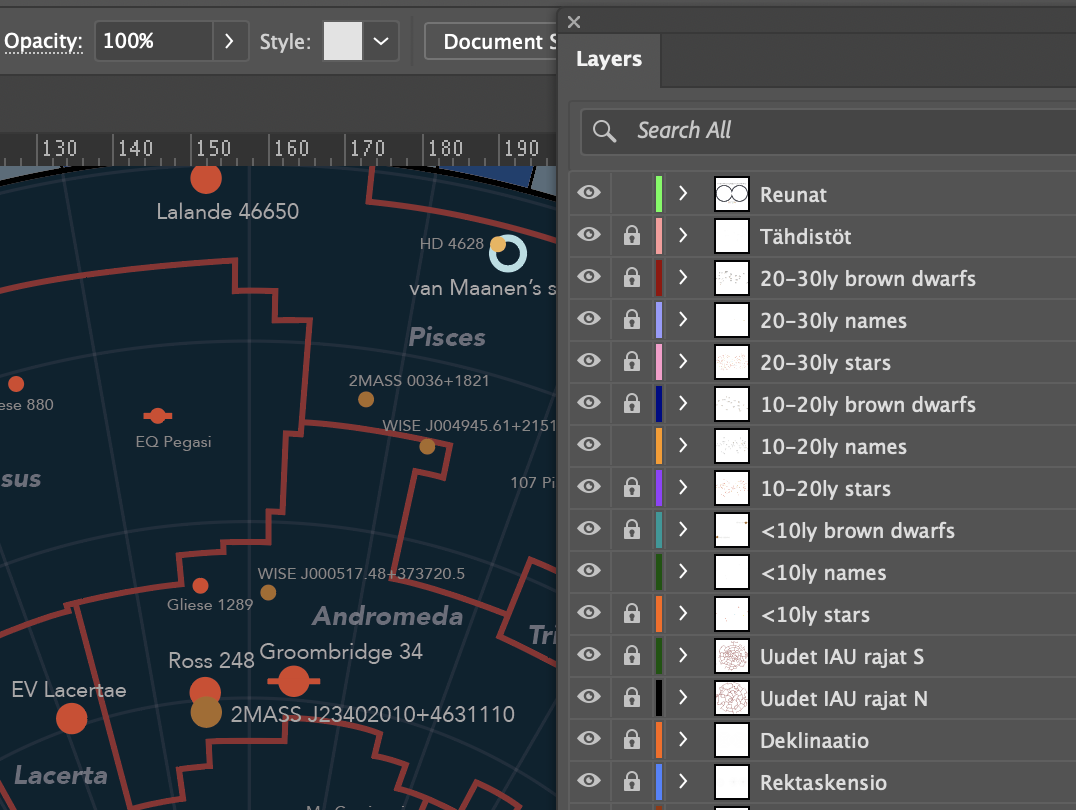Viewport: 1076px width, 810px height.
Task: Click the Document Setup button
Action: pos(491,41)
